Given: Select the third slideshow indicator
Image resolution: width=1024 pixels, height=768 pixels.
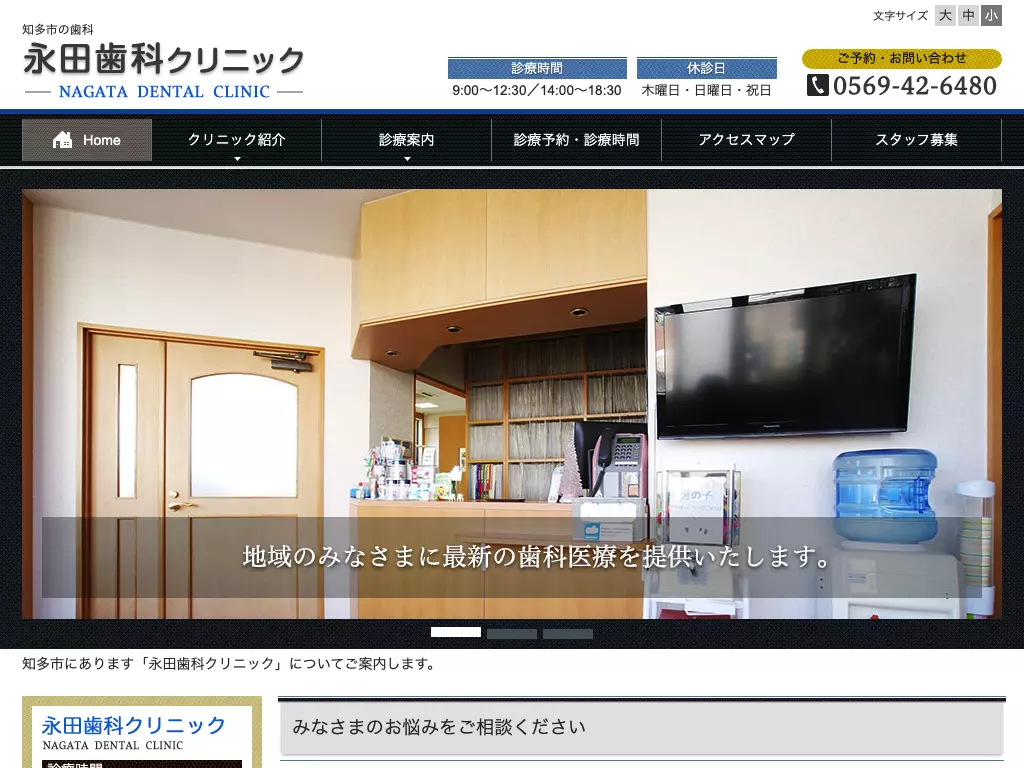Looking at the screenshot, I should click(568, 633).
